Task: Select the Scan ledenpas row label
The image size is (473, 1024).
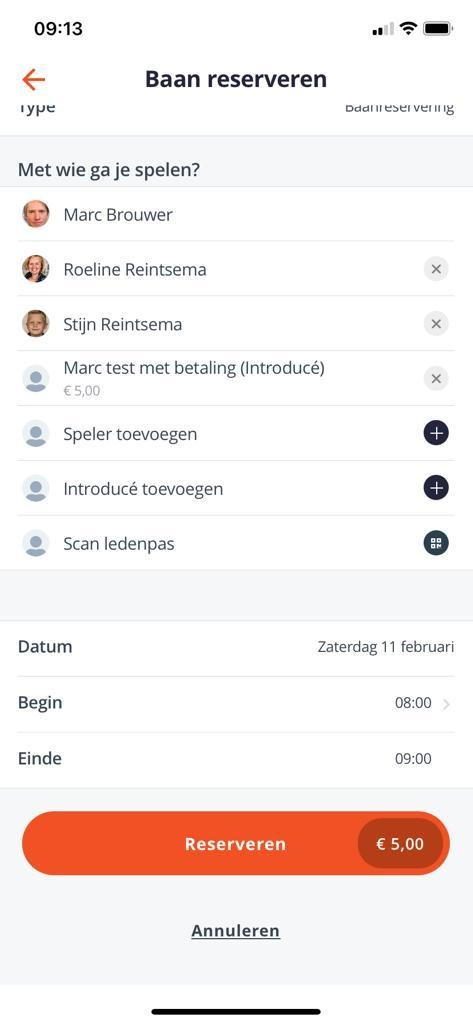Action: point(119,544)
